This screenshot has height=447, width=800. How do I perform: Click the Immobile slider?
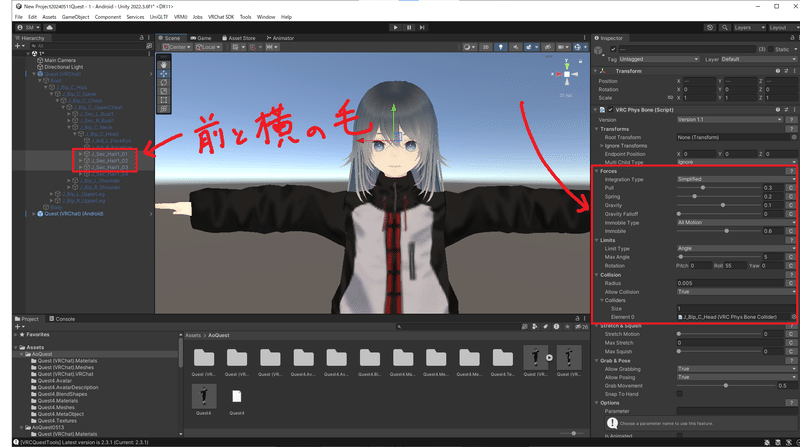(718, 231)
